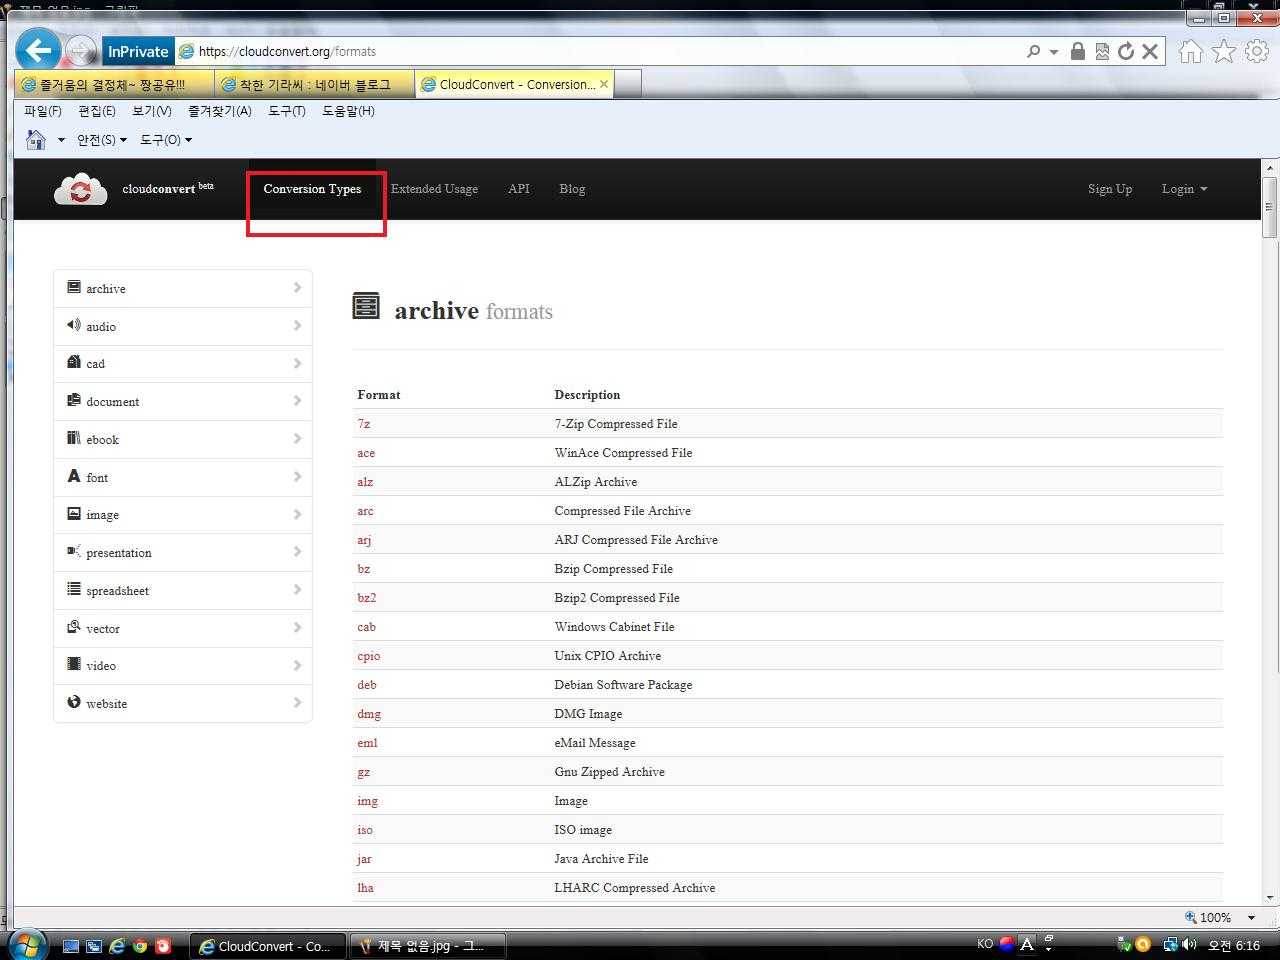Open the 안전(S) dropdown menu
Screen dimensions: 1280x960
(102, 140)
